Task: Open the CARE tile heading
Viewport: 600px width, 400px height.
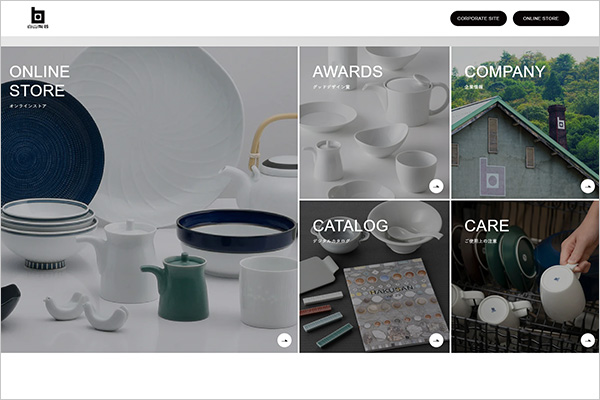Action: (486, 226)
